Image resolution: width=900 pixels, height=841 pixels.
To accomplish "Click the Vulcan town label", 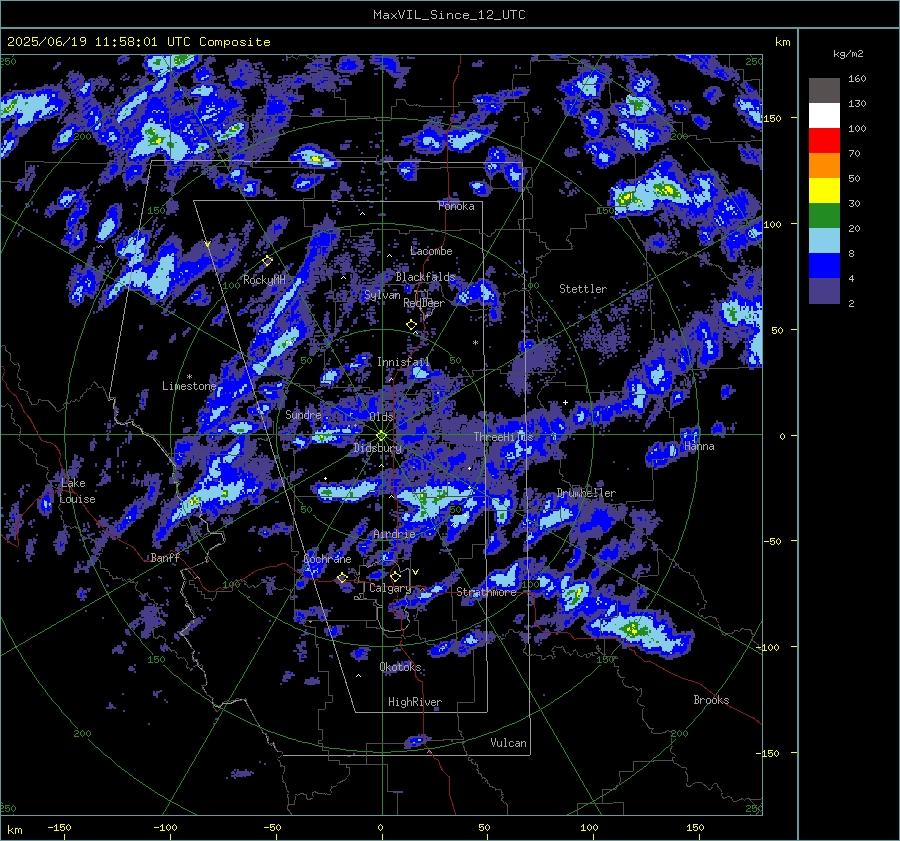I will [508, 742].
